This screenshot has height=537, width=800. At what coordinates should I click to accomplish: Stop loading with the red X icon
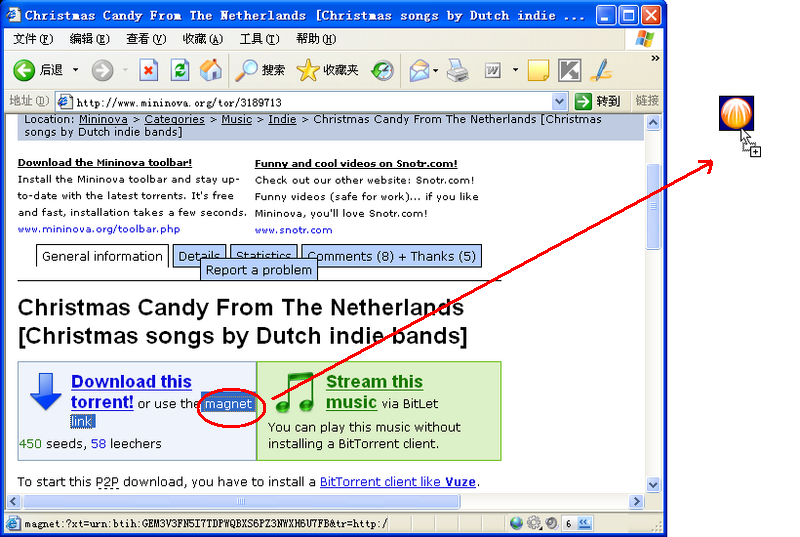coord(148,70)
